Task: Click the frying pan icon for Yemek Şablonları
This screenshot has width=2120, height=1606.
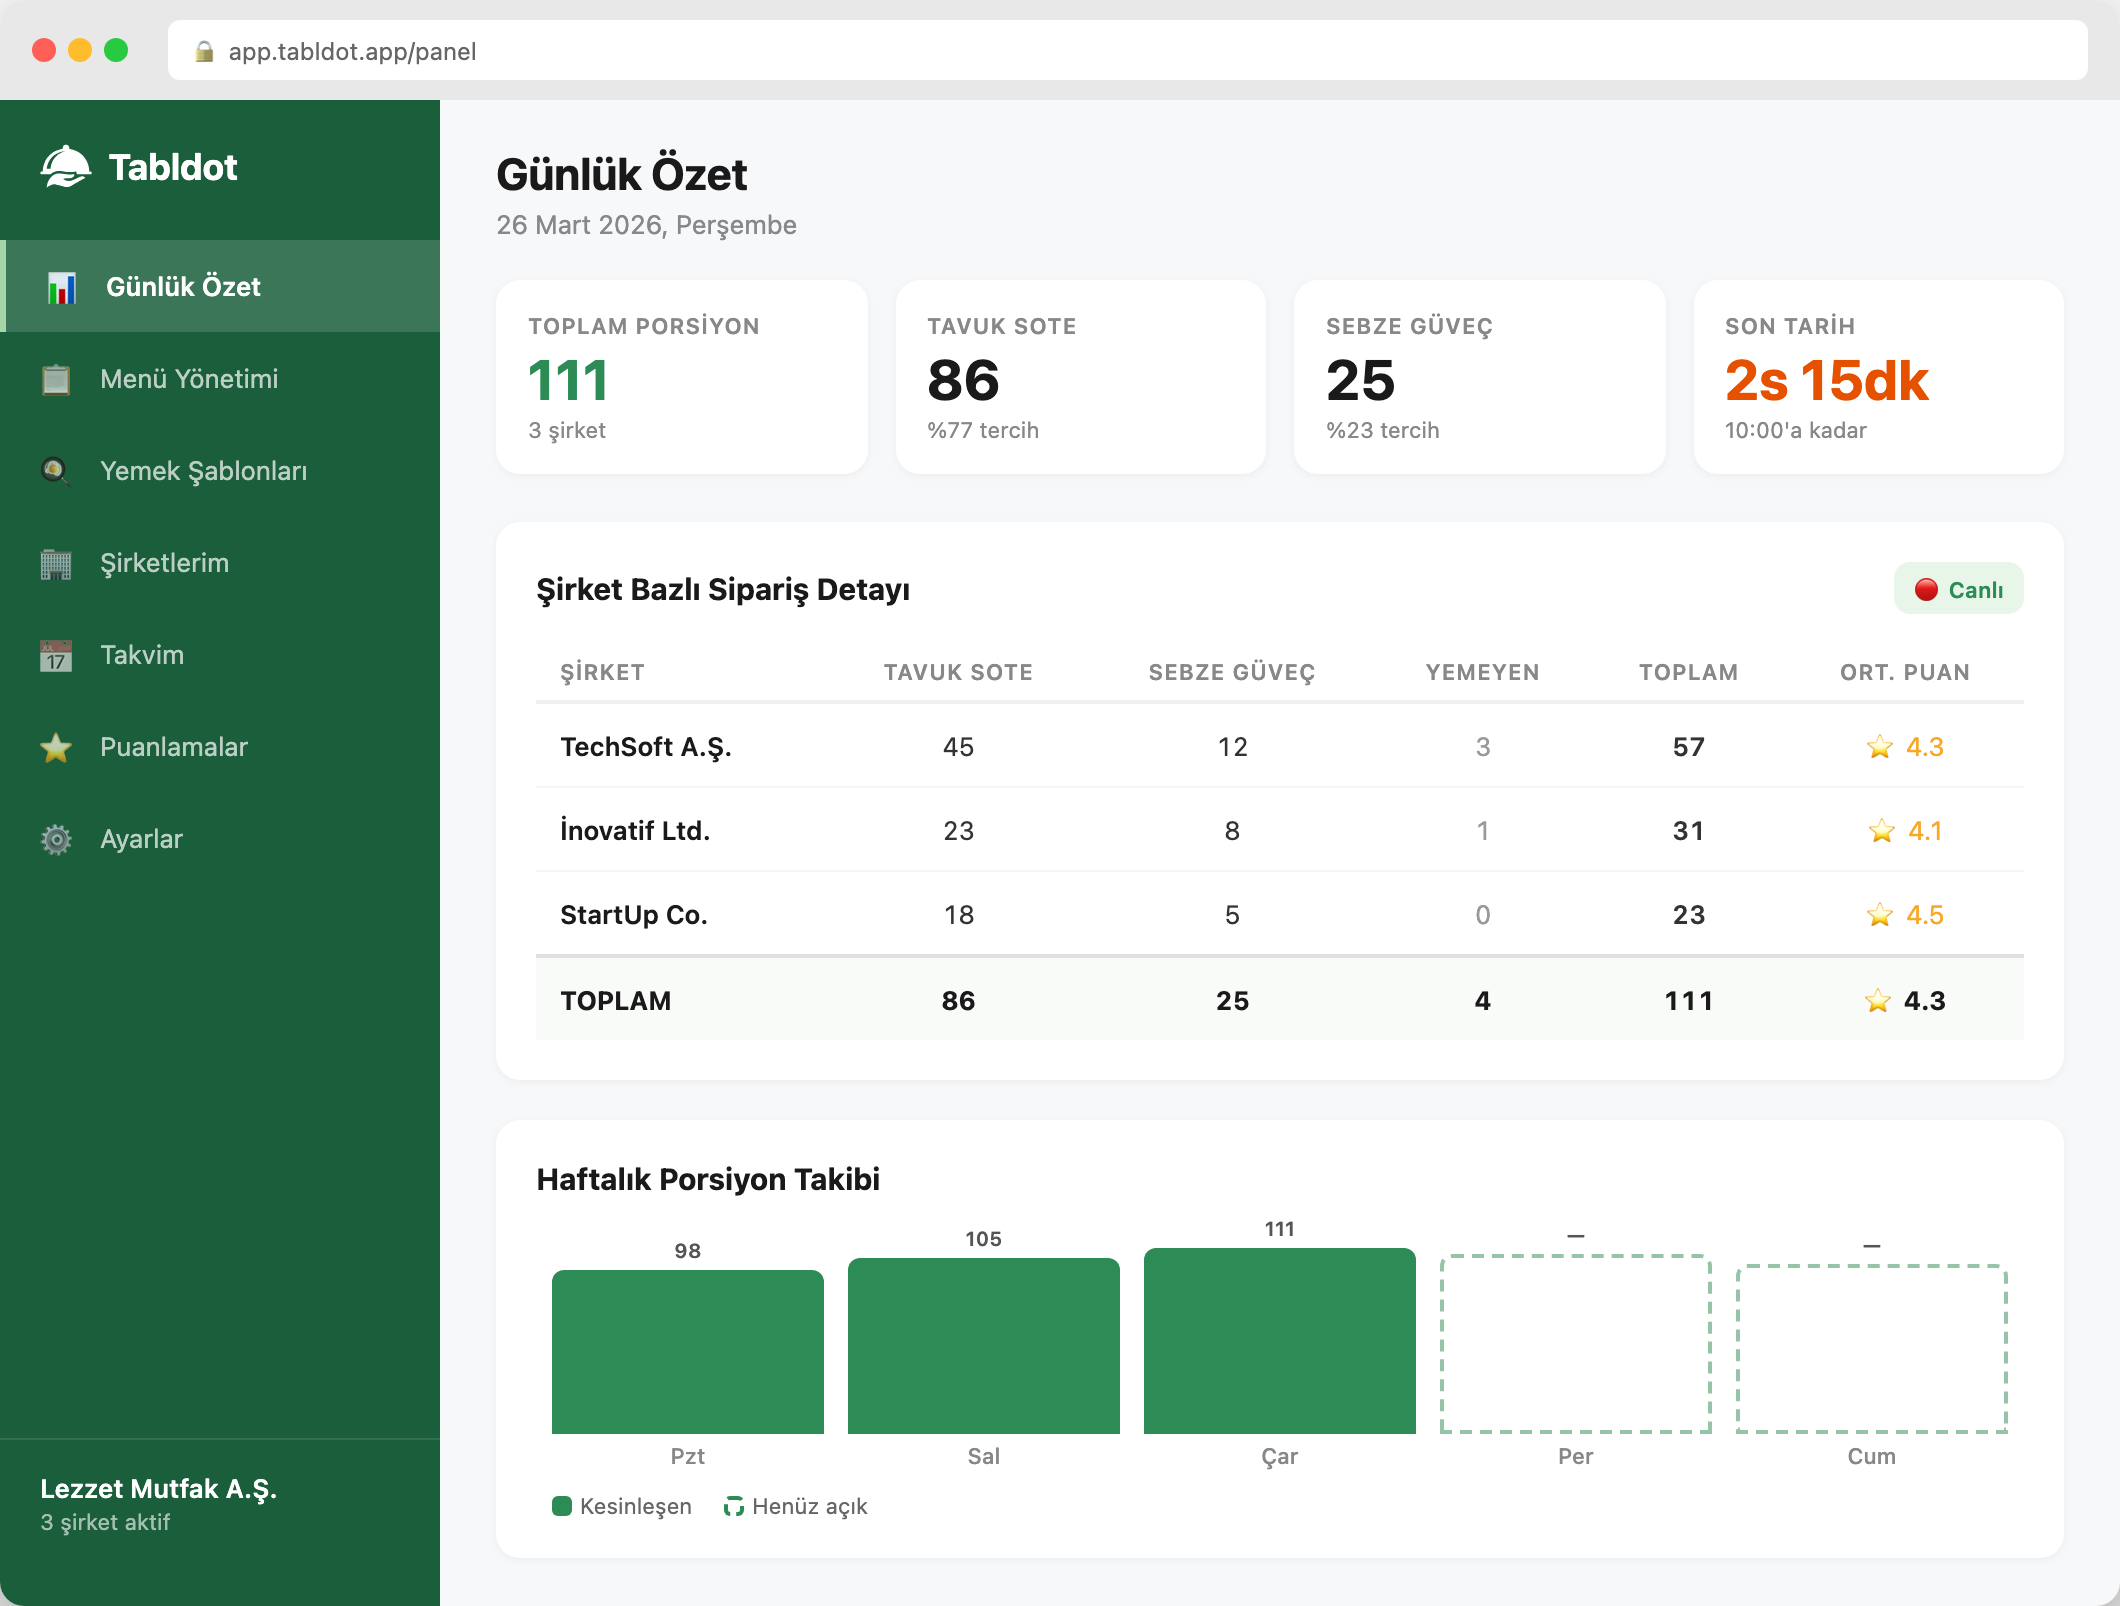Action: coord(56,471)
